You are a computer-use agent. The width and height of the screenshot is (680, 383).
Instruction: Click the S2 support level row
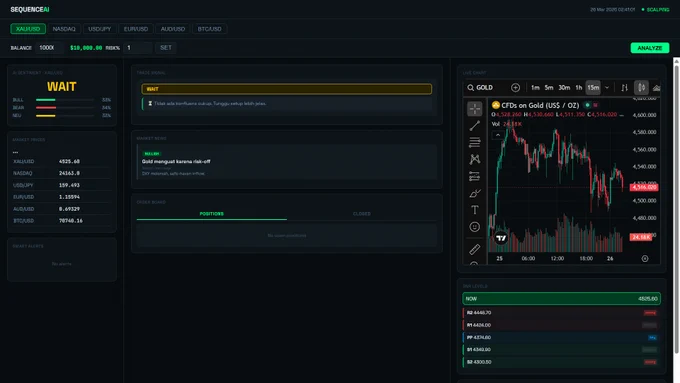562,362
